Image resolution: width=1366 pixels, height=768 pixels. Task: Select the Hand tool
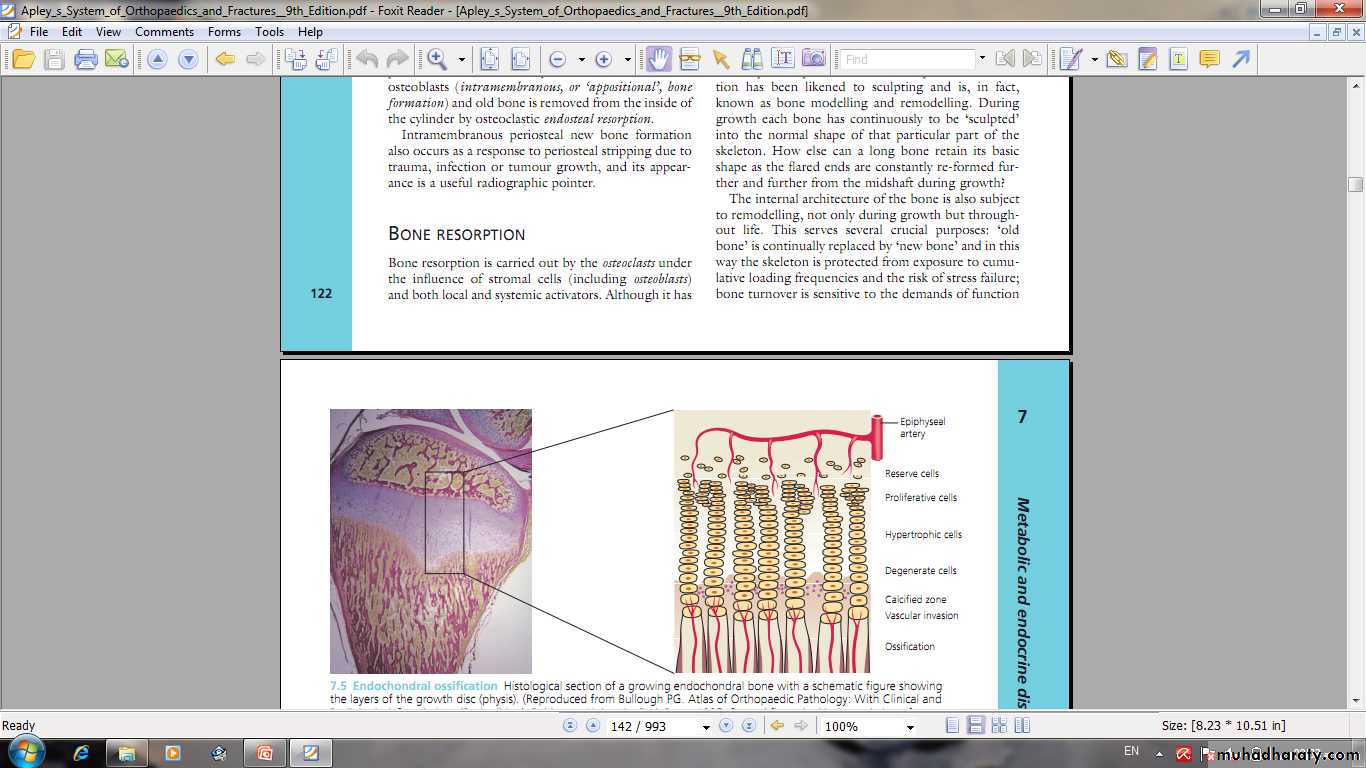[x=657, y=59]
